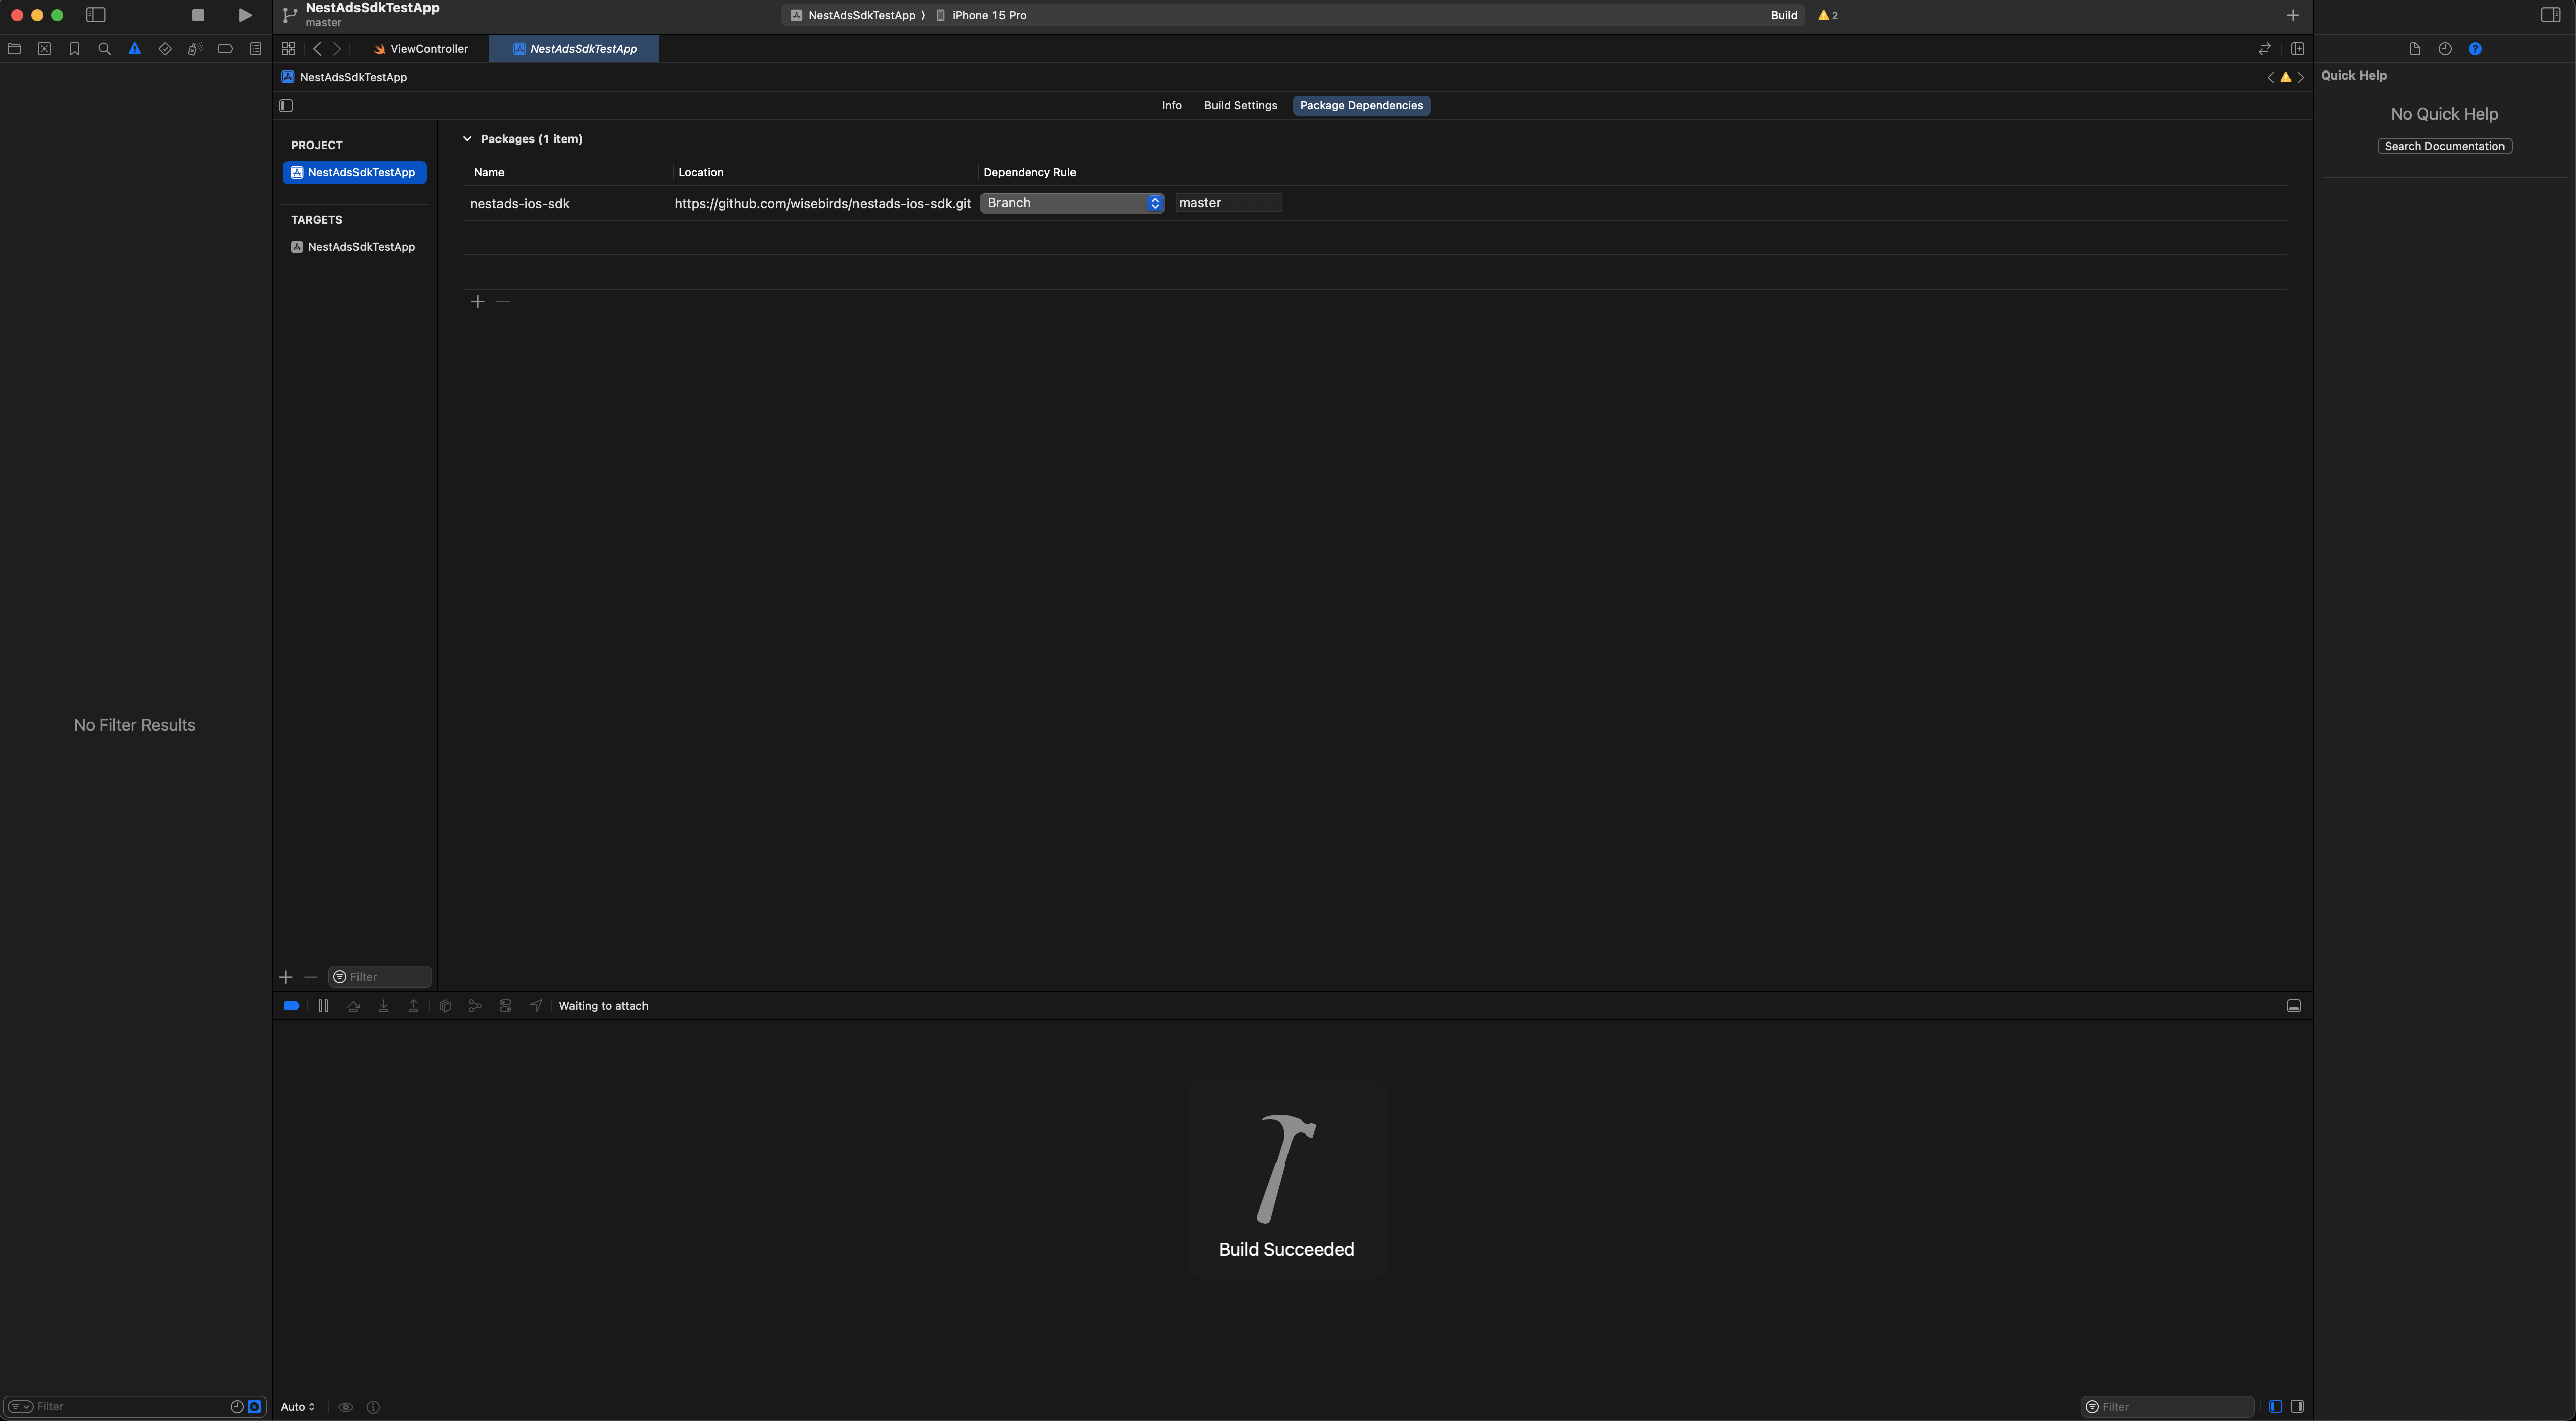2576x1421 pixels.
Task: Show the Quick Help inspector icon
Action: [x=2475, y=49]
